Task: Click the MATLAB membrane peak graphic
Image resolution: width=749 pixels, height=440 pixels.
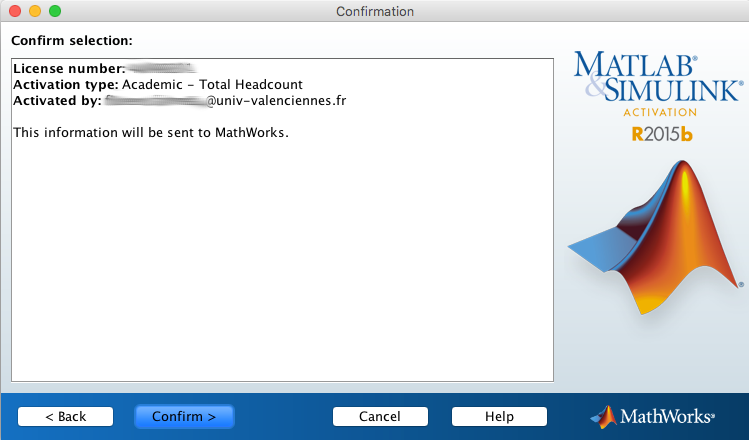Action: click(x=660, y=240)
